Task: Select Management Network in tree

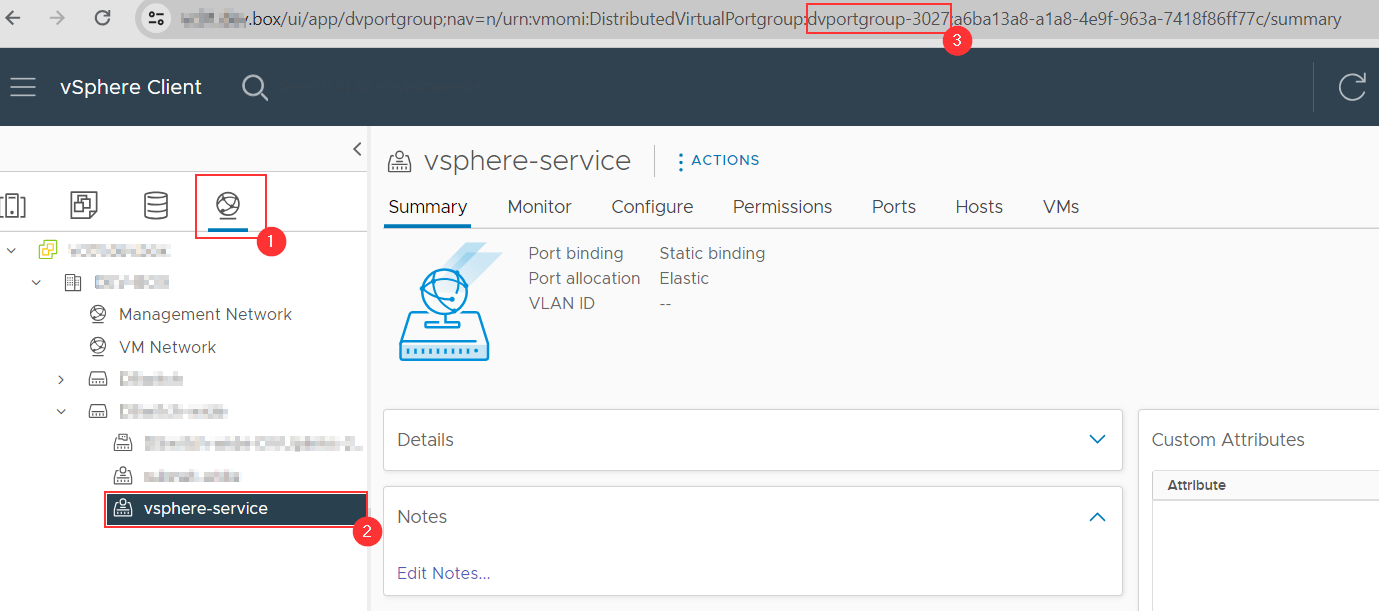Action: coord(205,314)
